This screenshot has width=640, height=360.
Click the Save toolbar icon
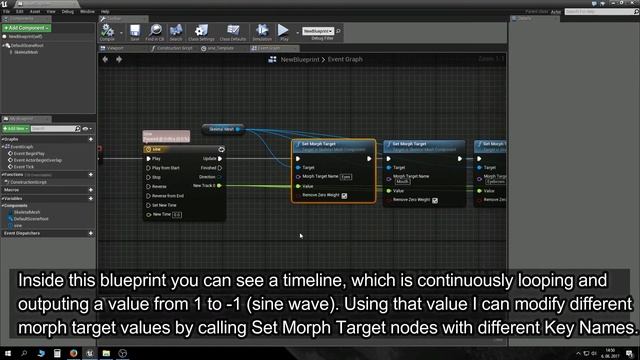tap(135, 32)
